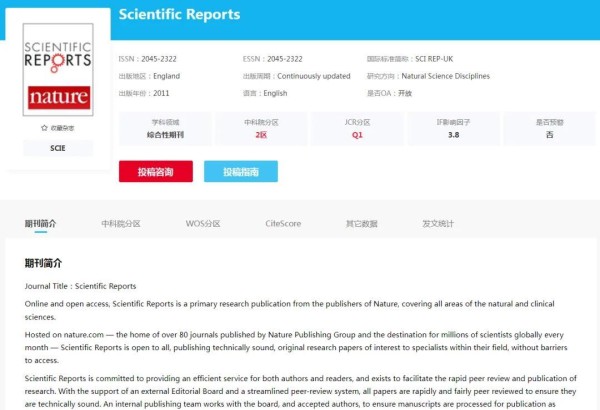Click the ESSN value 2045-2322
The height and width of the screenshot is (410, 600).
tap(285, 59)
